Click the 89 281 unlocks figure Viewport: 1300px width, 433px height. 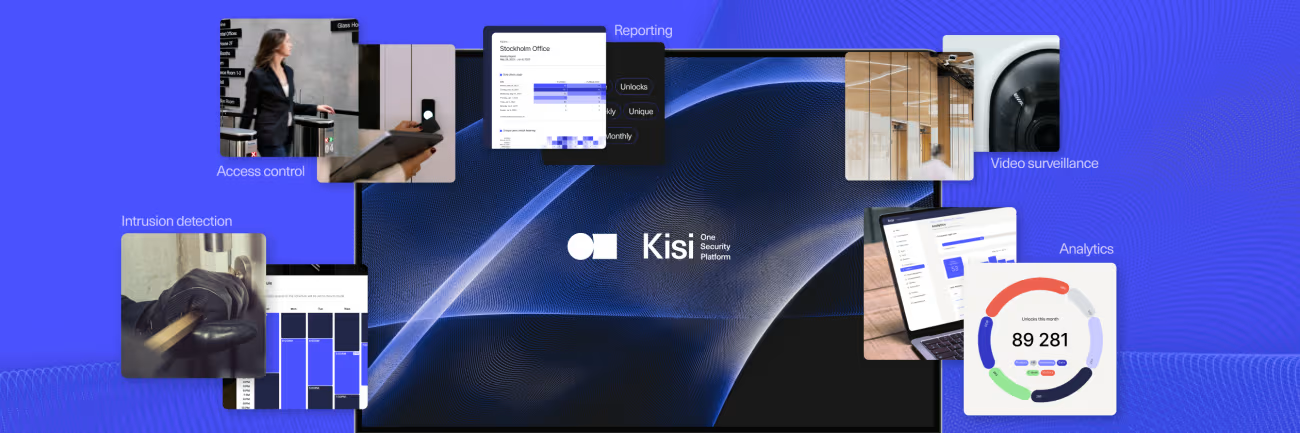[1040, 339]
